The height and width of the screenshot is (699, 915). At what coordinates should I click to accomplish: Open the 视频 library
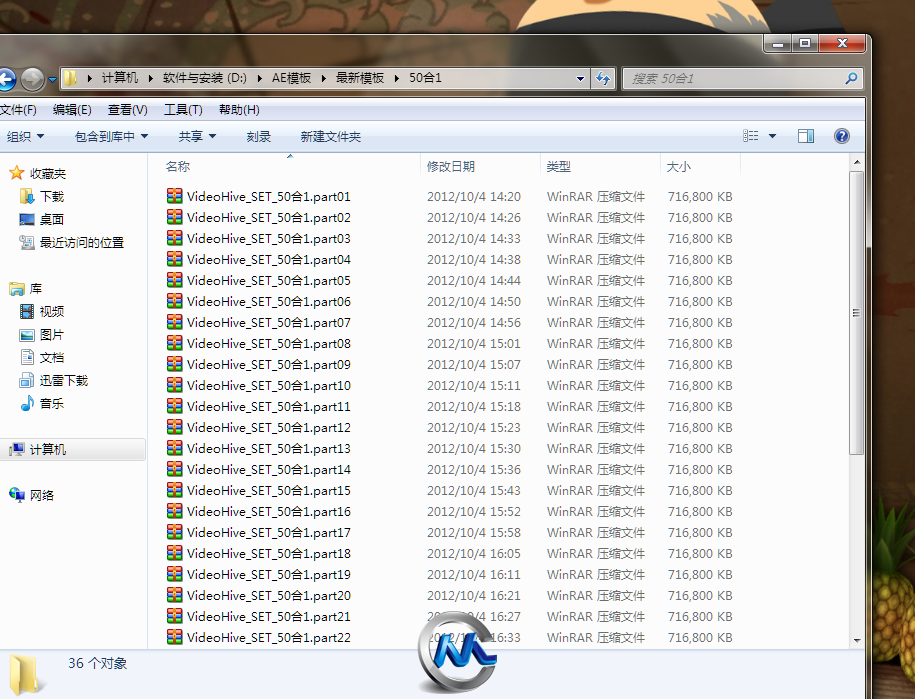(52, 312)
